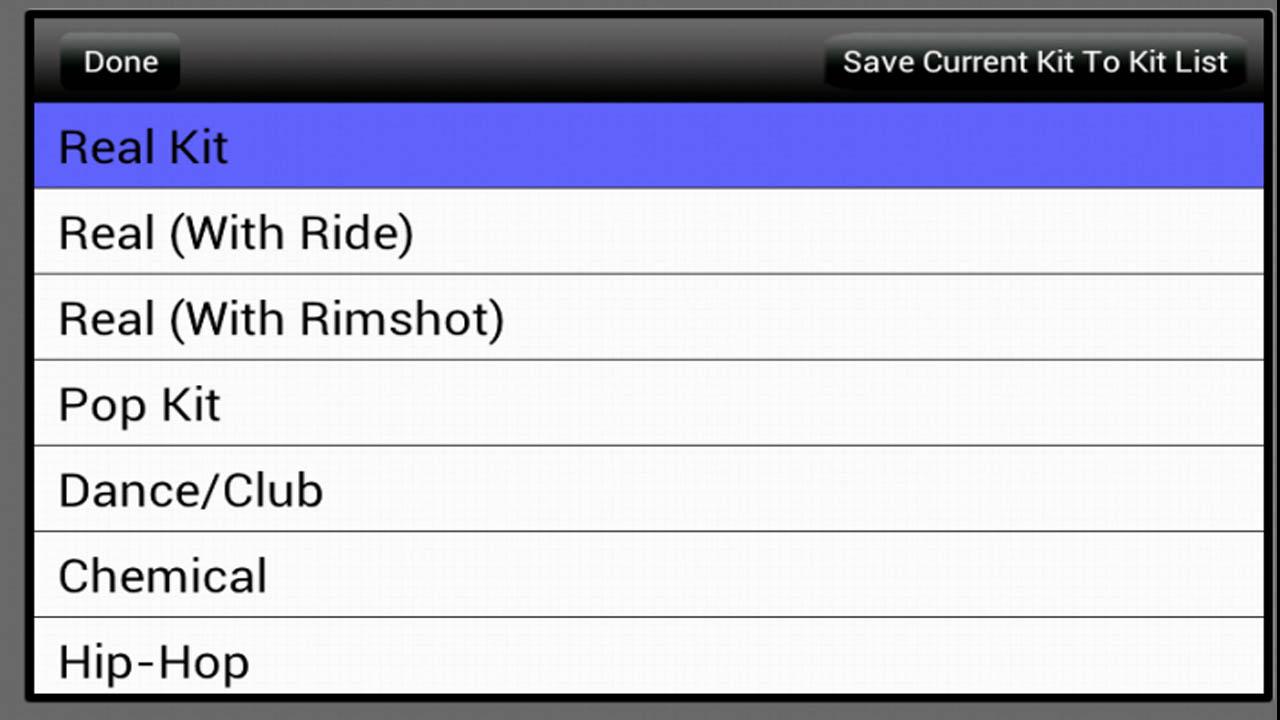
Task: Switch to Dance/Club sounds
Action: pyautogui.click(x=648, y=490)
